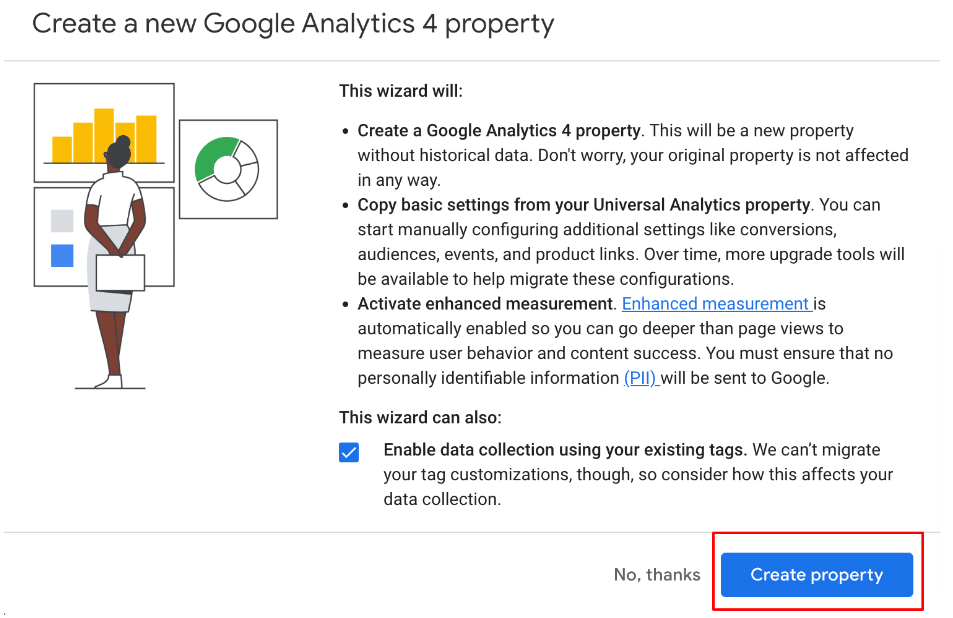Click the "Create a new Google Analytics 4 property" heading
The image size is (953, 618).
click(293, 23)
